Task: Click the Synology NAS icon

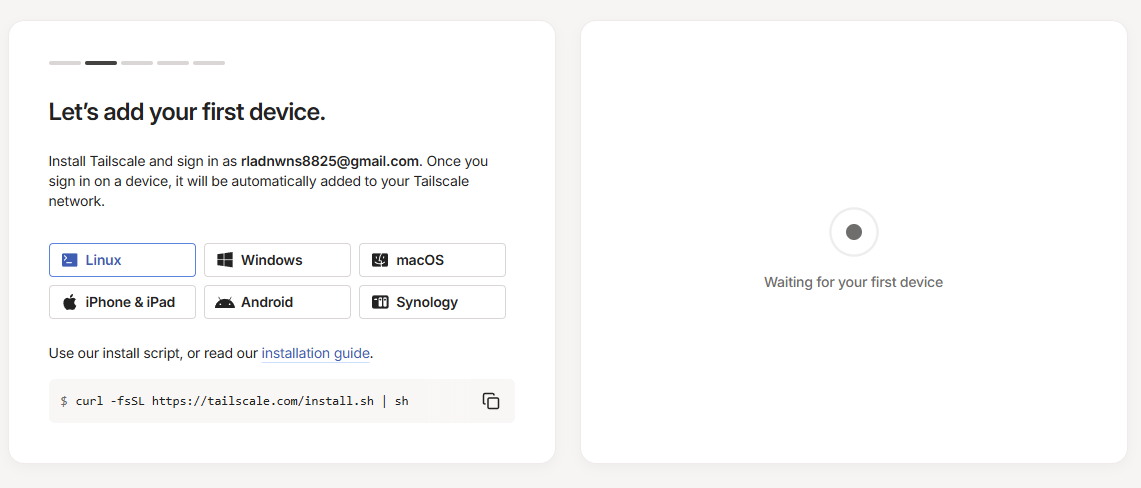Action: pyautogui.click(x=380, y=303)
